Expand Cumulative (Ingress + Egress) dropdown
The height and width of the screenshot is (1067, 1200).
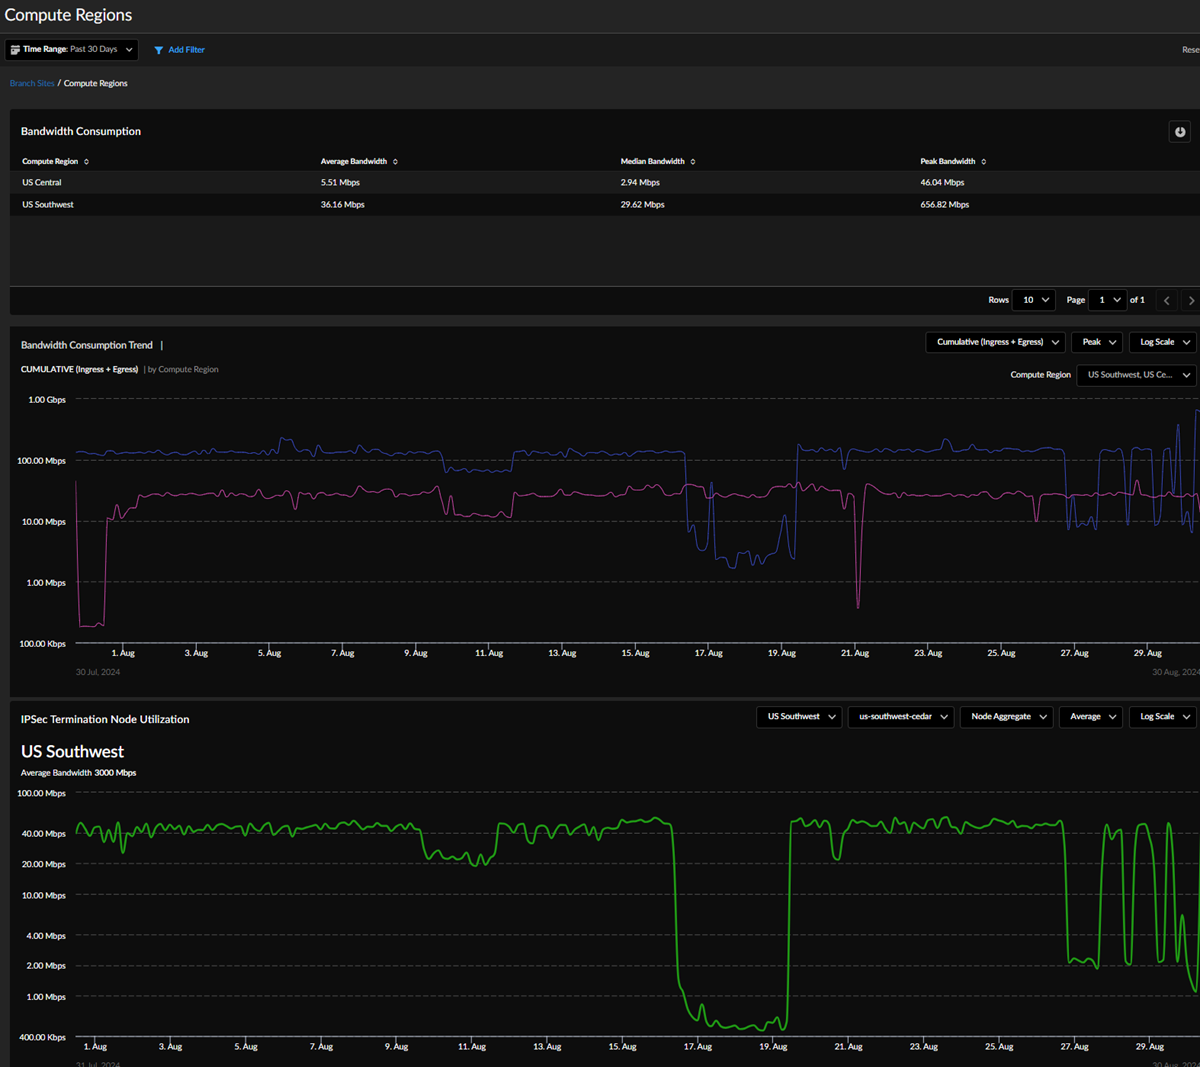(x=996, y=342)
